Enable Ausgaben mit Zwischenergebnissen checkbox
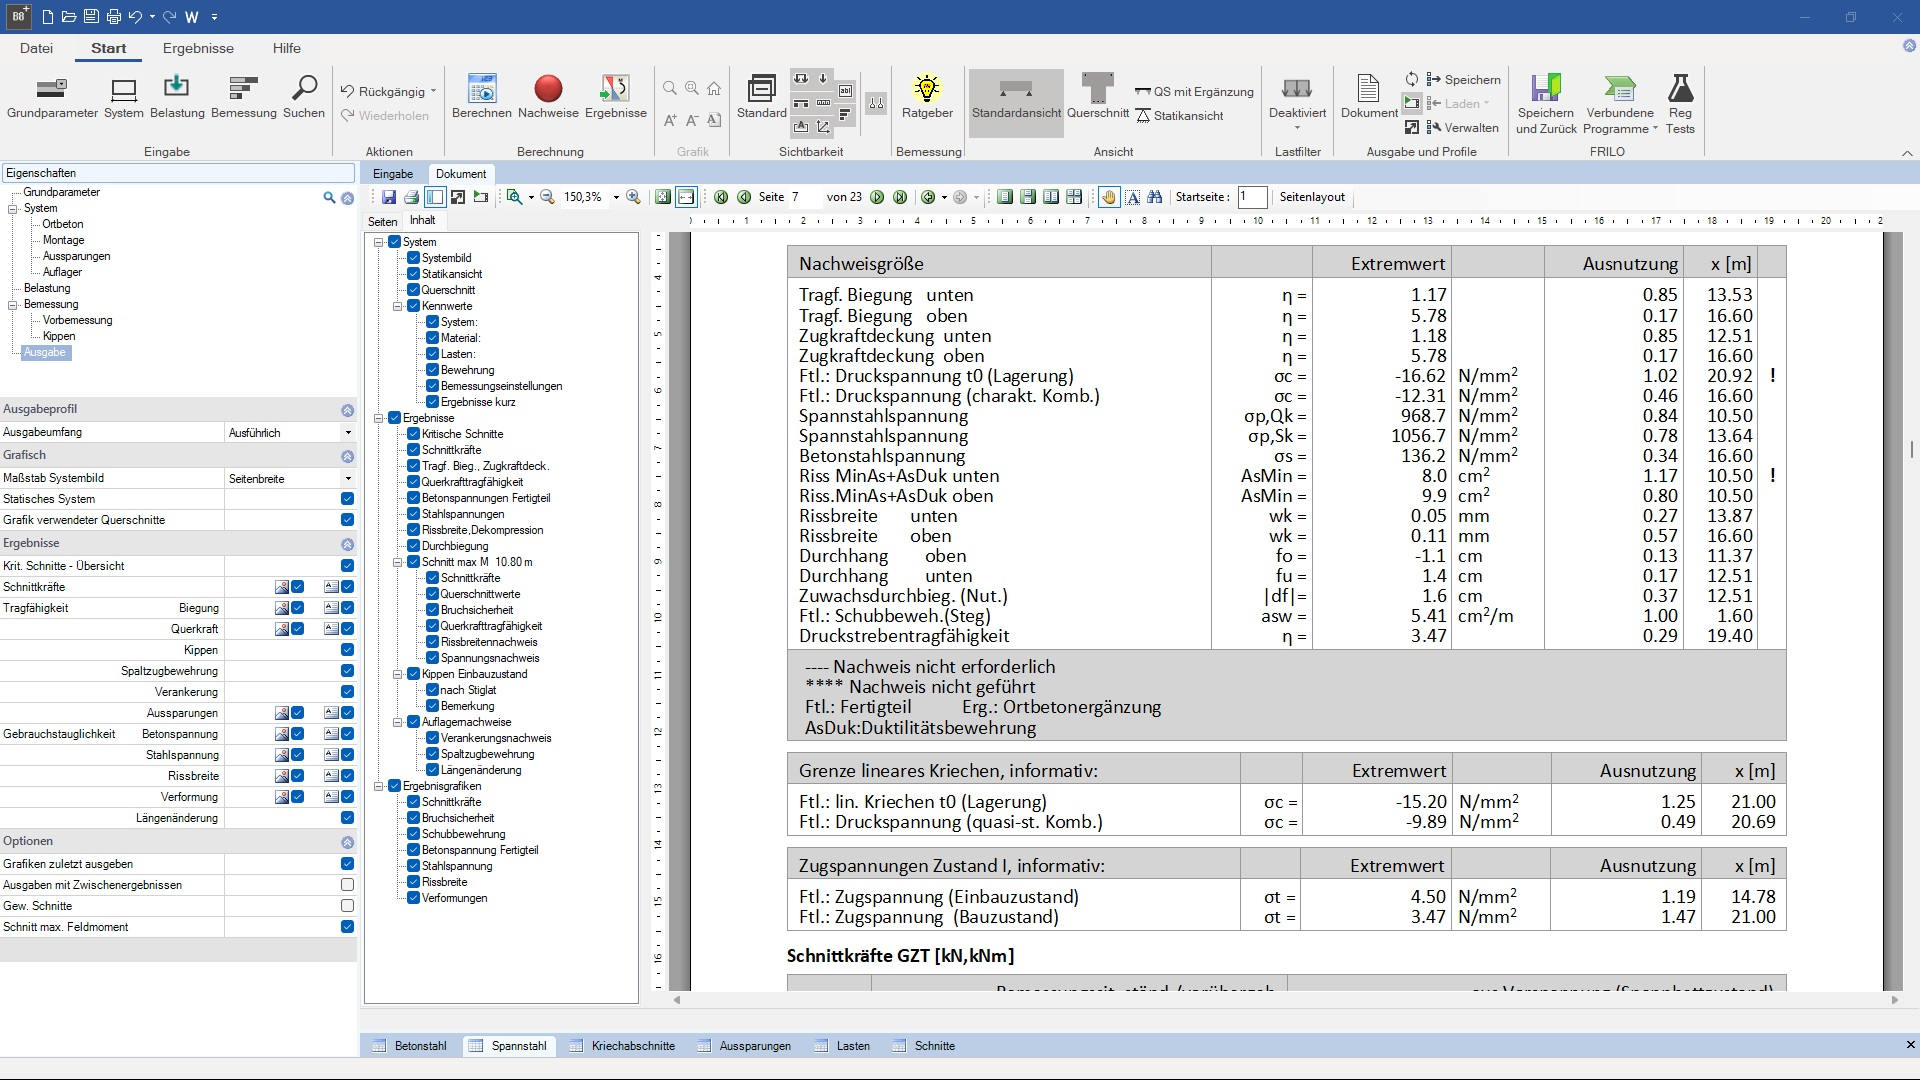 click(x=347, y=885)
